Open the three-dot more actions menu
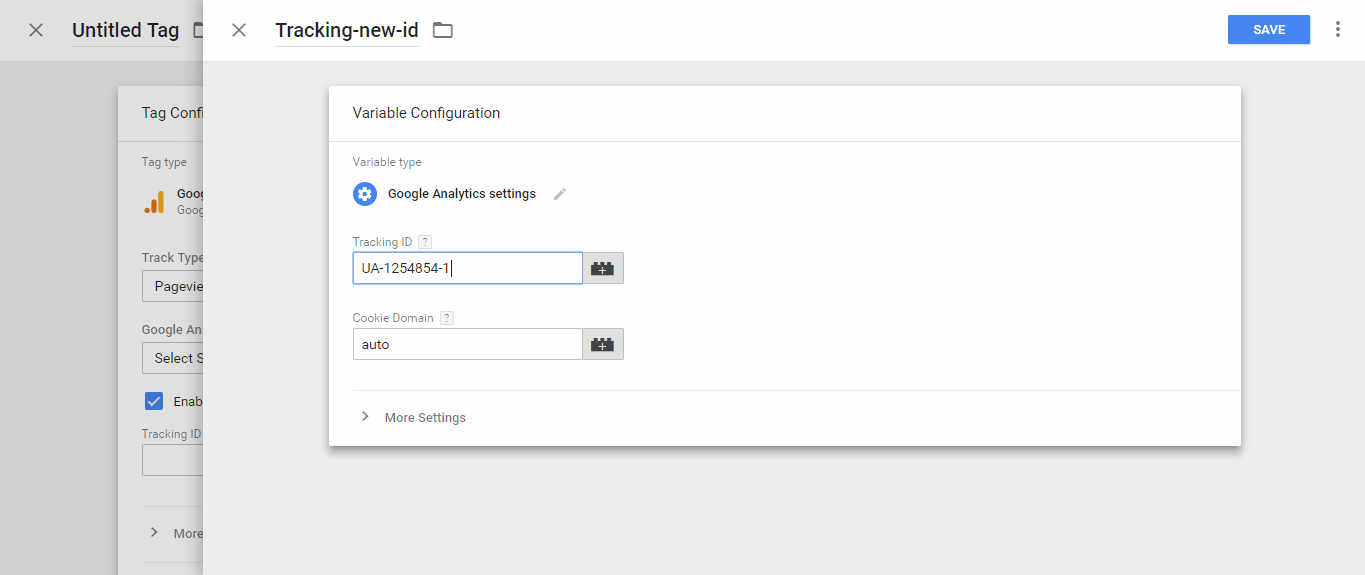Viewport: 1365px width, 575px height. click(1338, 30)
